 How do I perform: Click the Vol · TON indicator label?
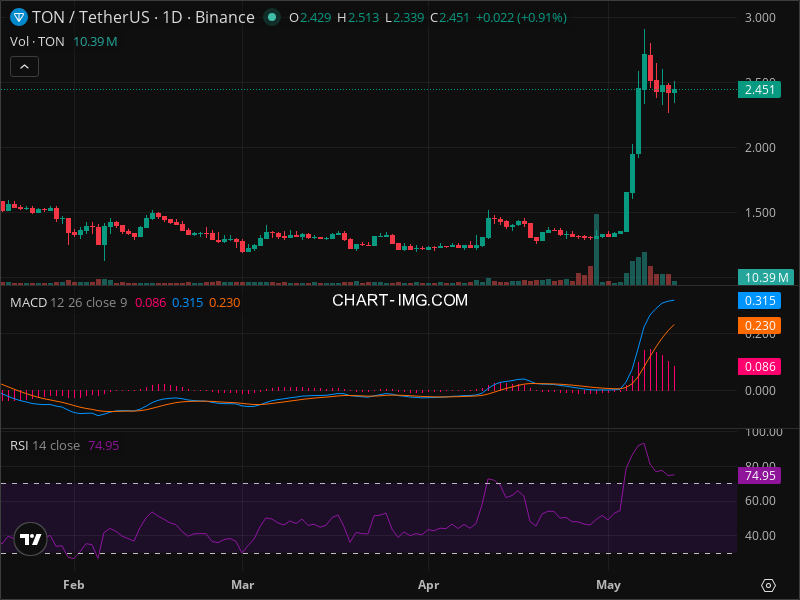pos(37,42)
